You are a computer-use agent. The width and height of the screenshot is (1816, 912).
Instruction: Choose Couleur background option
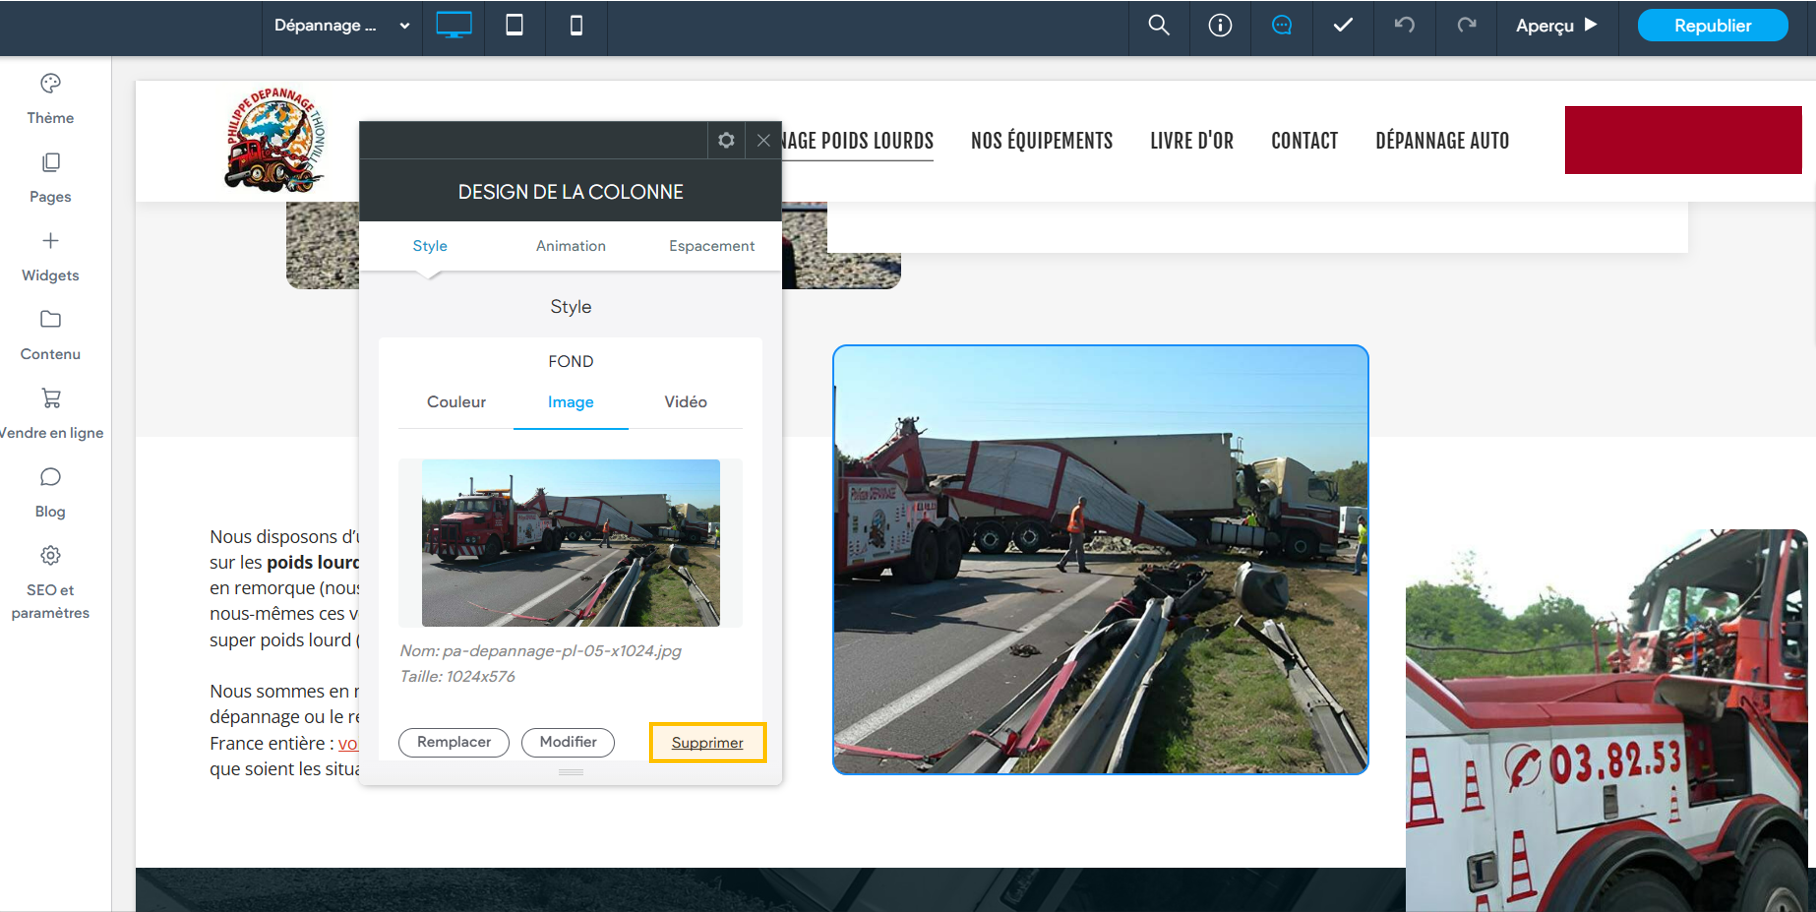(456, 402)
